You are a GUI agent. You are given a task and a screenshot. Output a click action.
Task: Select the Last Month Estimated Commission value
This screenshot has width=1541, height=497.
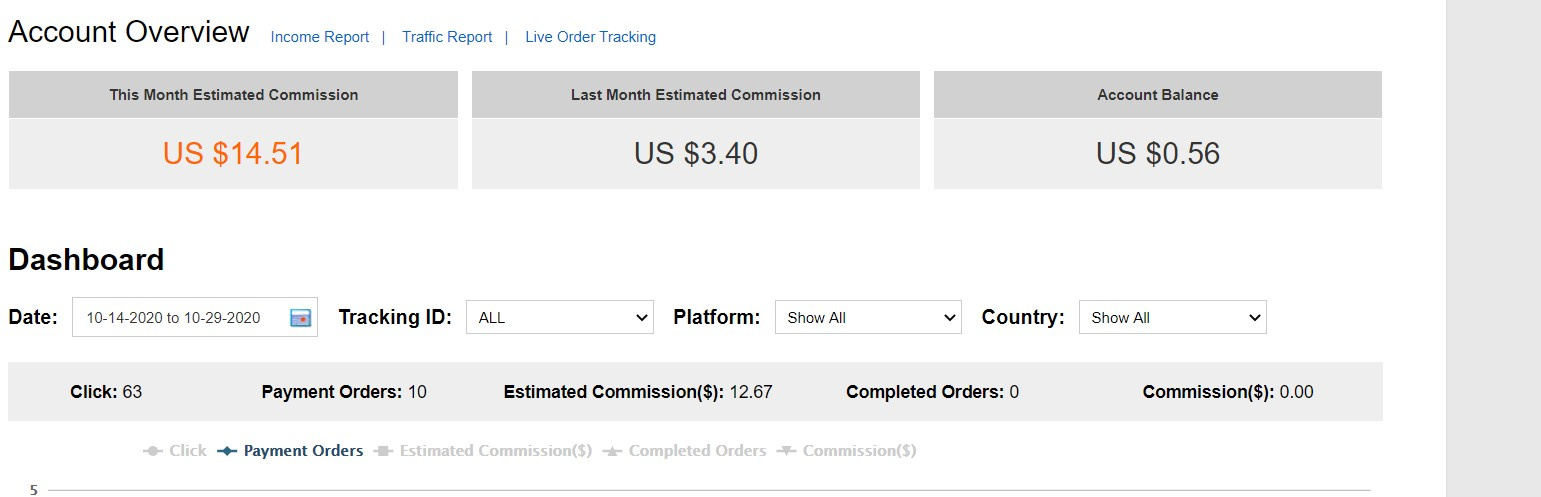coord(696,153)
